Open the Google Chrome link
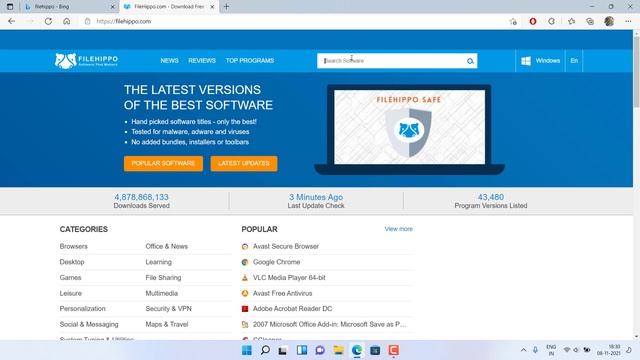Screen dimensions: 640x360 click(276, 262)
